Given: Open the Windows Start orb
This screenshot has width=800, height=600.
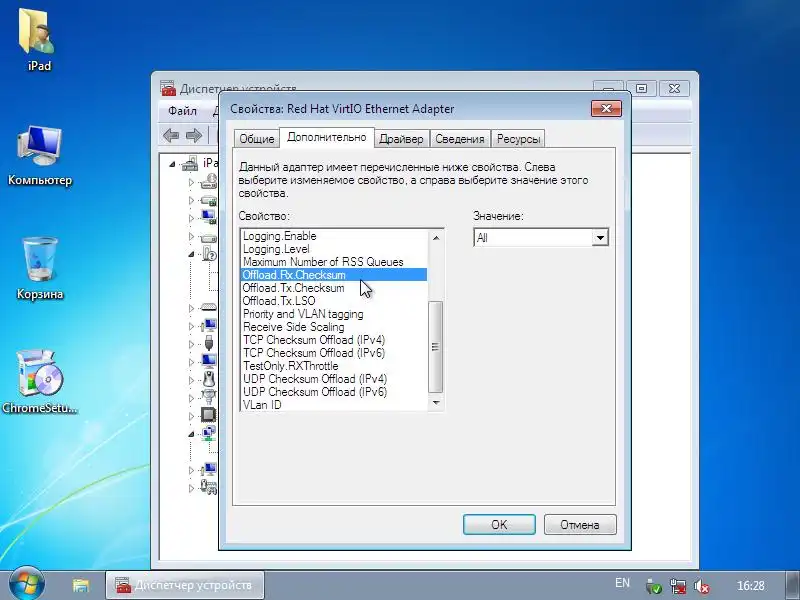Looking at the screenshot, I should (26, 583).
